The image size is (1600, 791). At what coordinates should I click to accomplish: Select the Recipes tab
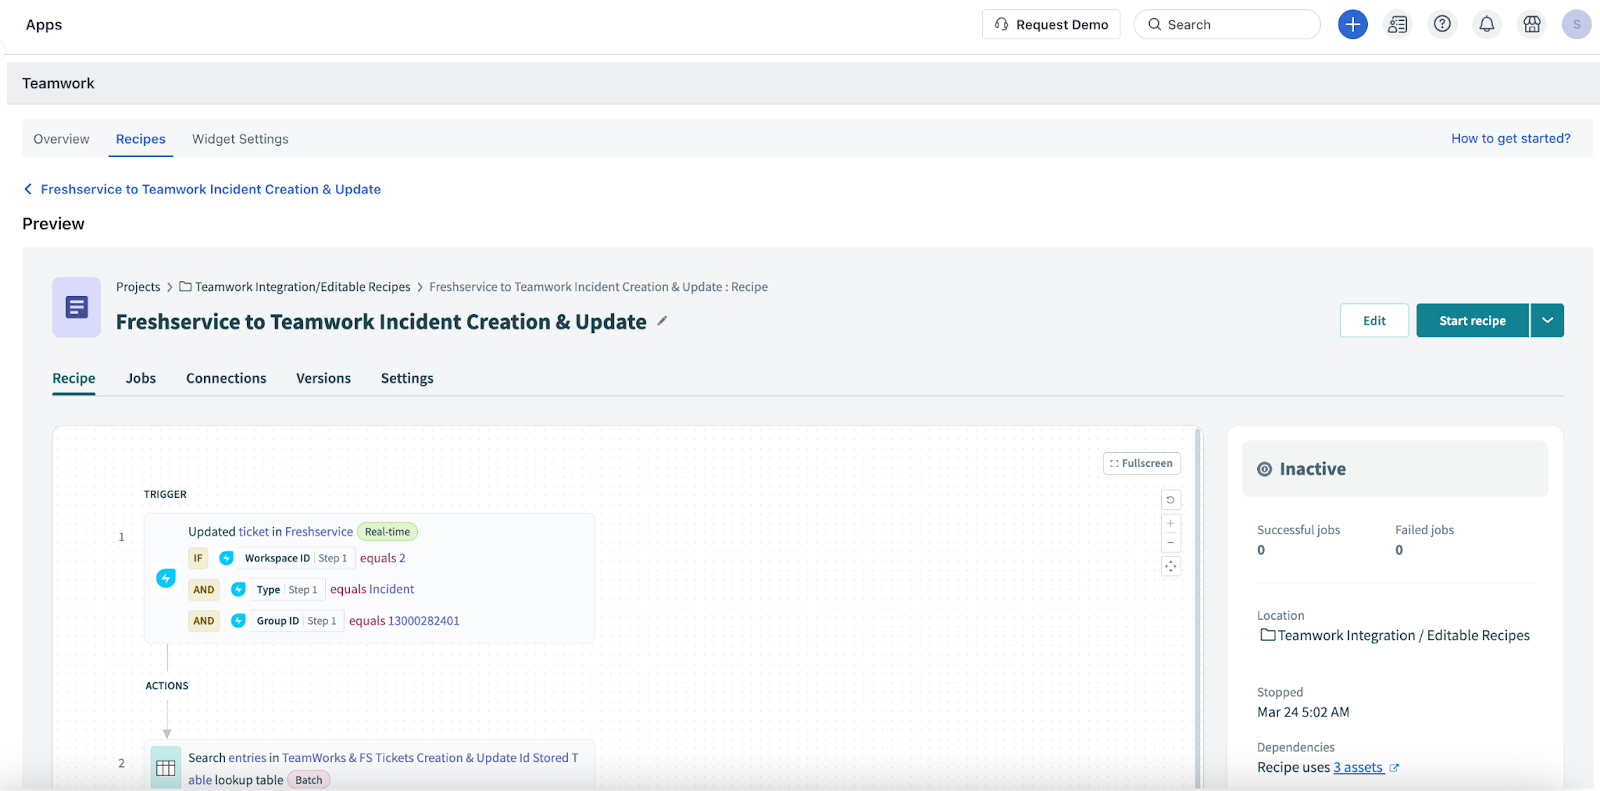coord(141,139)
